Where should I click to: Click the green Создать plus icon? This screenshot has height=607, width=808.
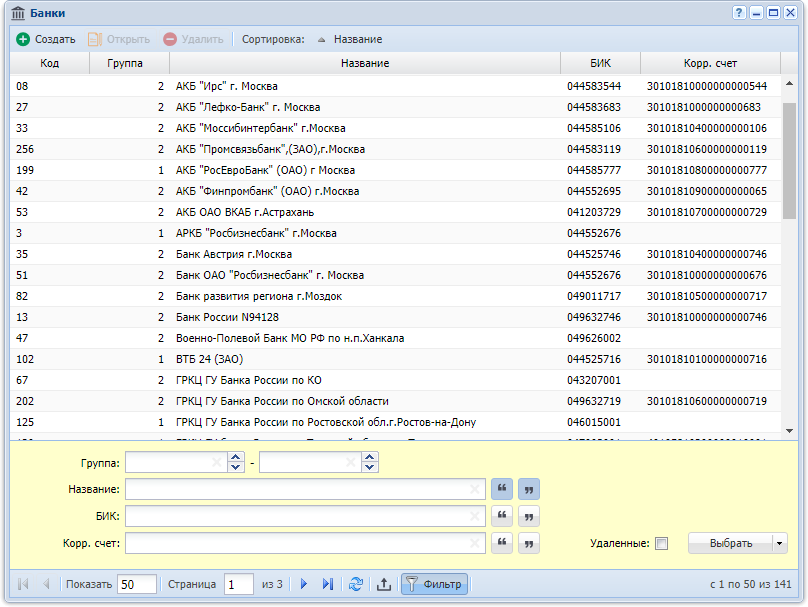[23, 39]
